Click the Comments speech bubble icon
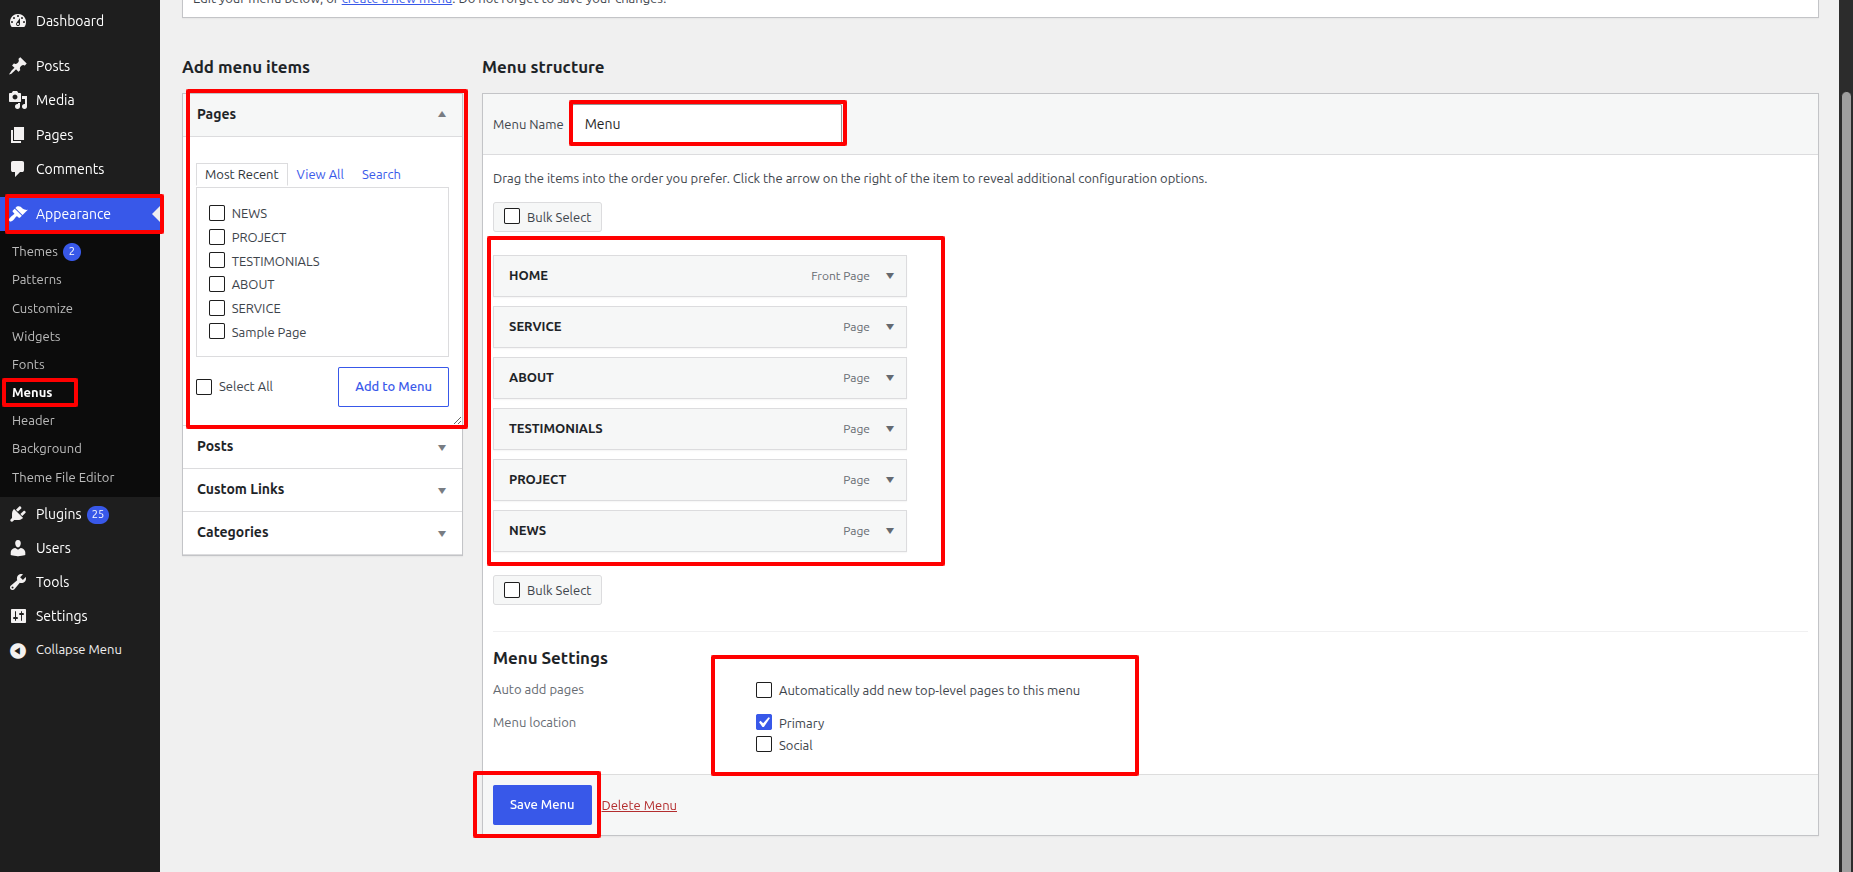This screenshot has width=1853, height=872. coord(18,169)
